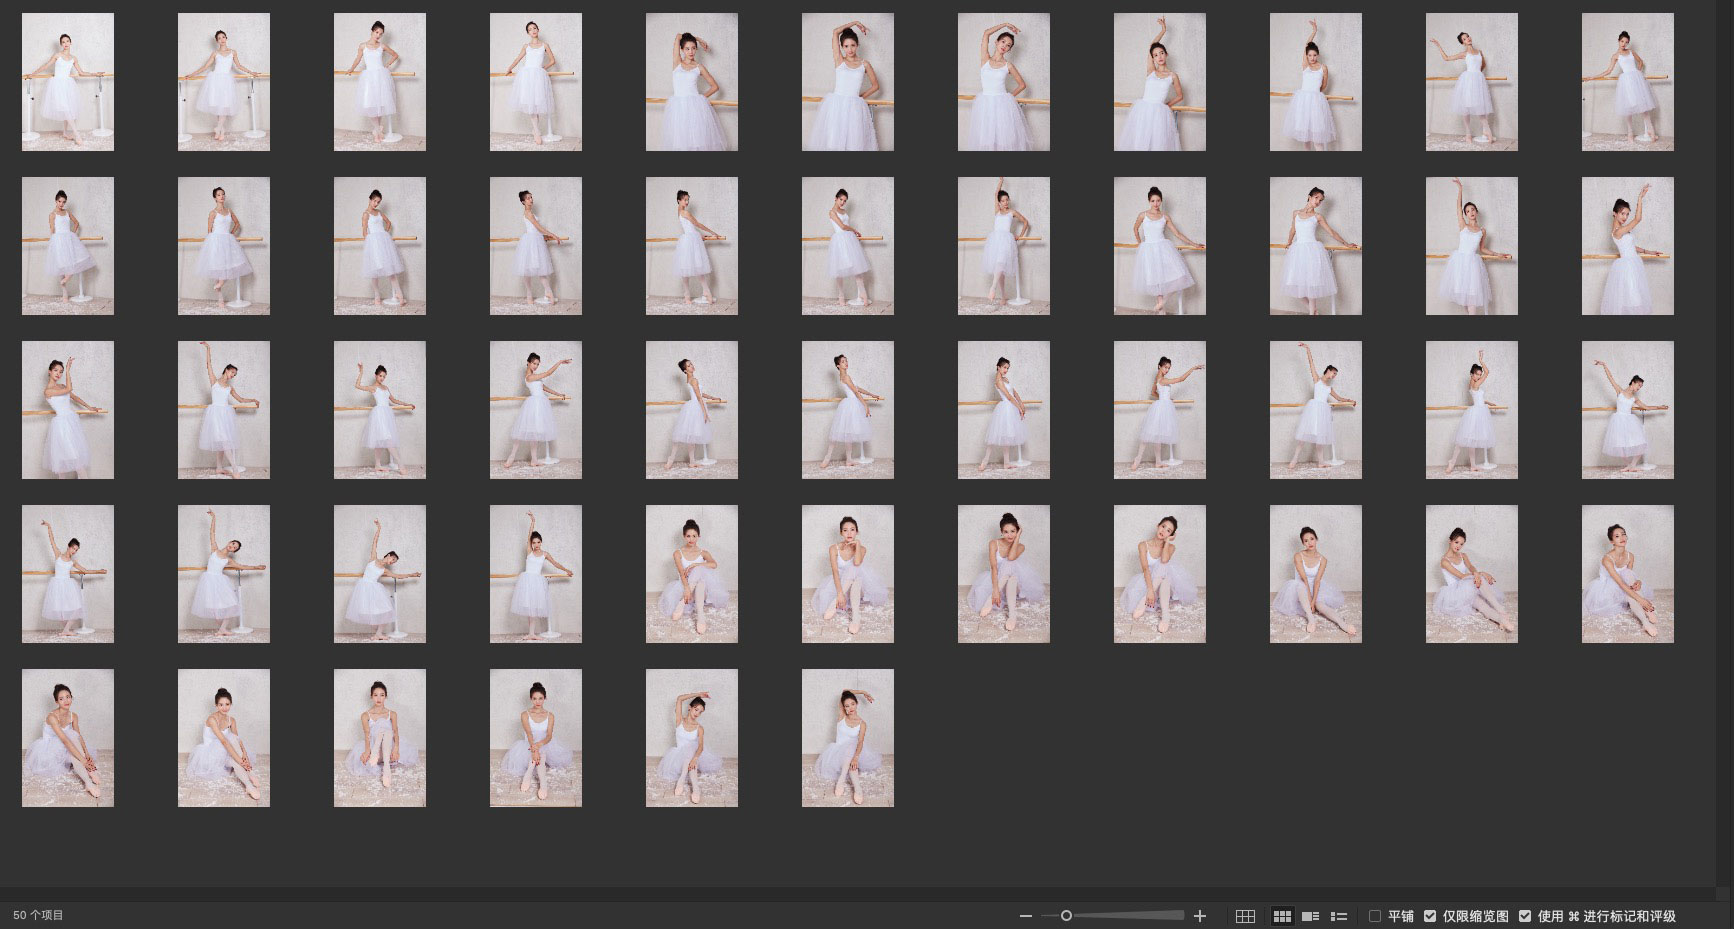Select the fifth thumbnail in the top row
This screenshot has width=1734, height=929.
(x=692, y=82)
